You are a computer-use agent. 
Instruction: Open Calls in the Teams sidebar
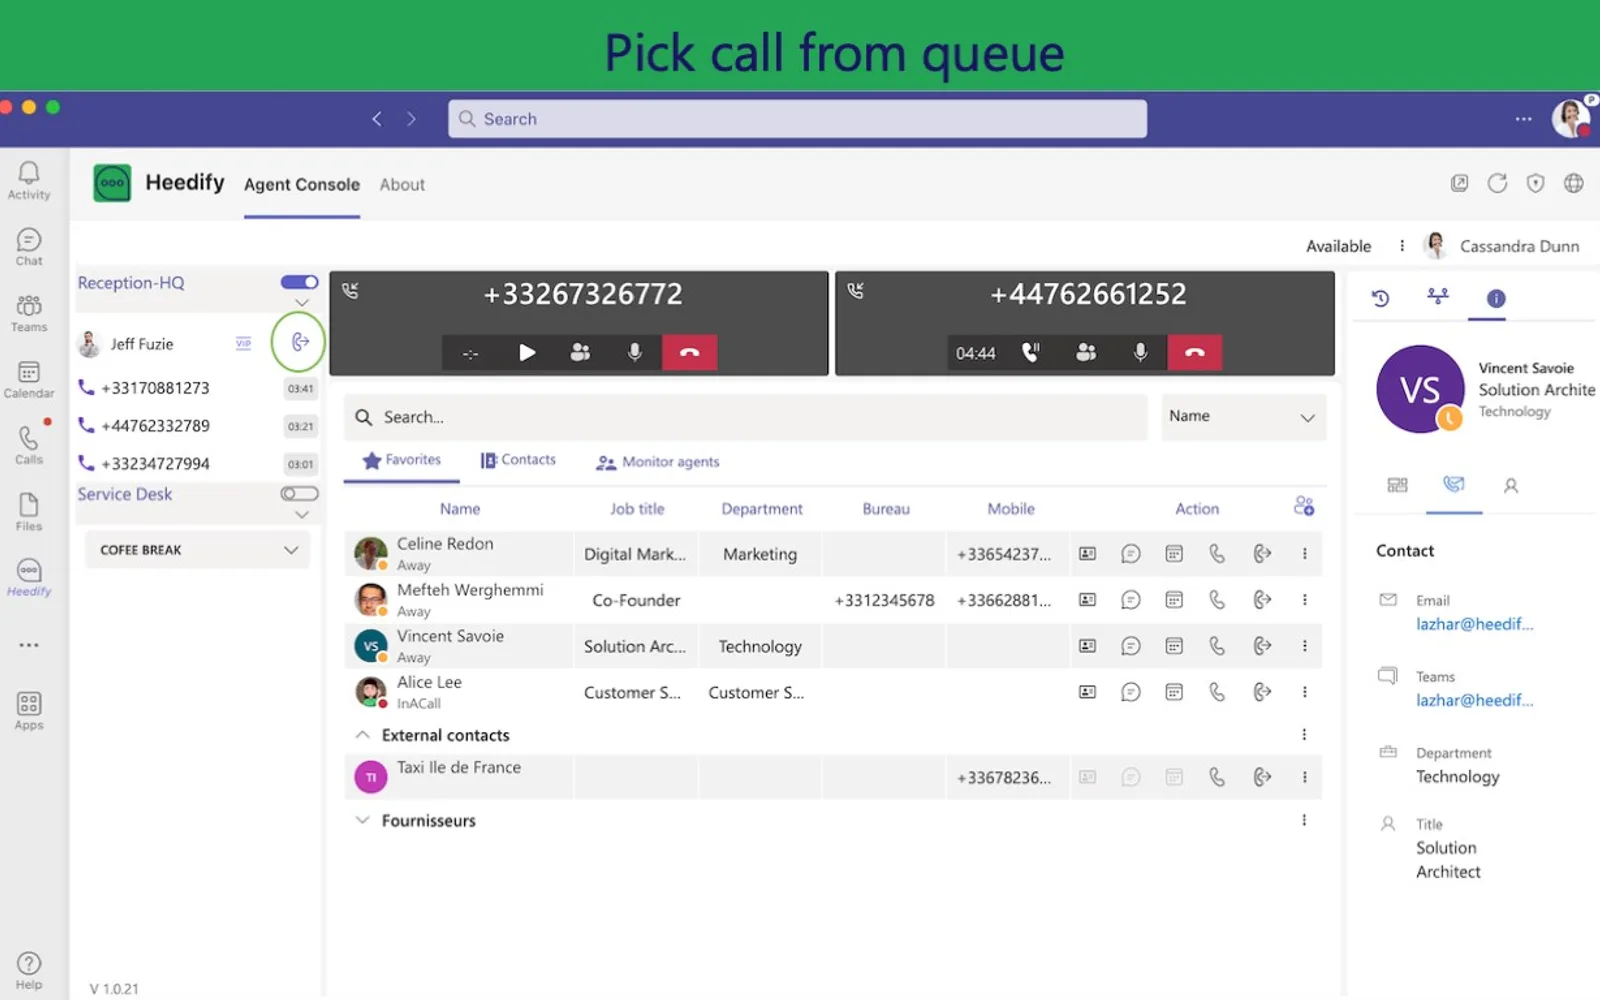pos(29,444)
